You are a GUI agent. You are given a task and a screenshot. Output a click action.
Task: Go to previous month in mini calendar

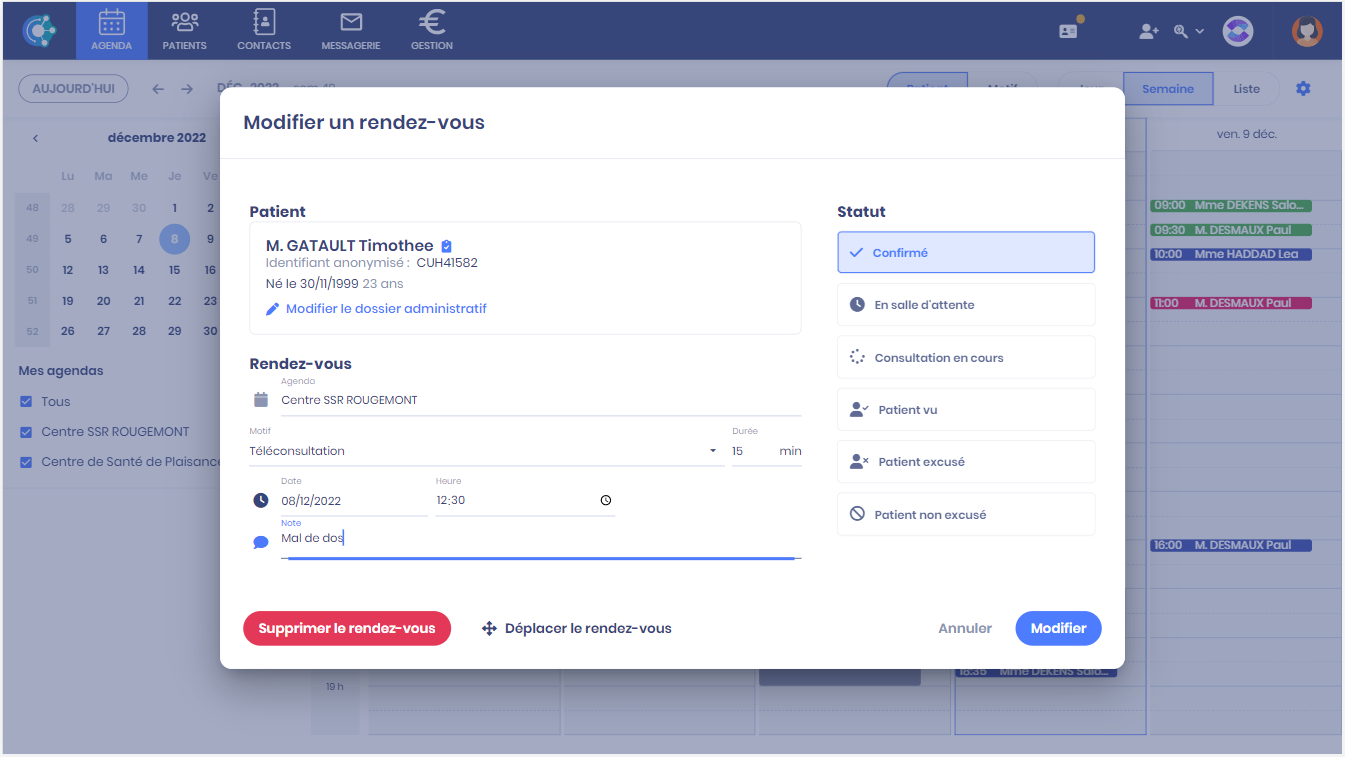tap(35, 138)
